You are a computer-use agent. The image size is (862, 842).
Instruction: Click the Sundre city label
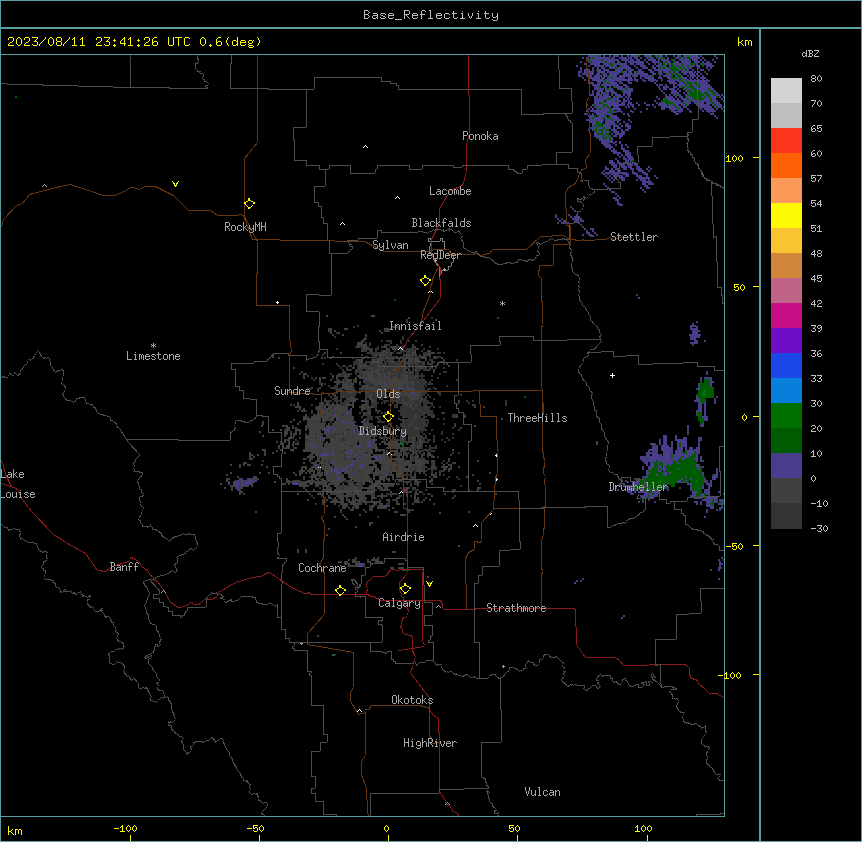click(292, 391)
